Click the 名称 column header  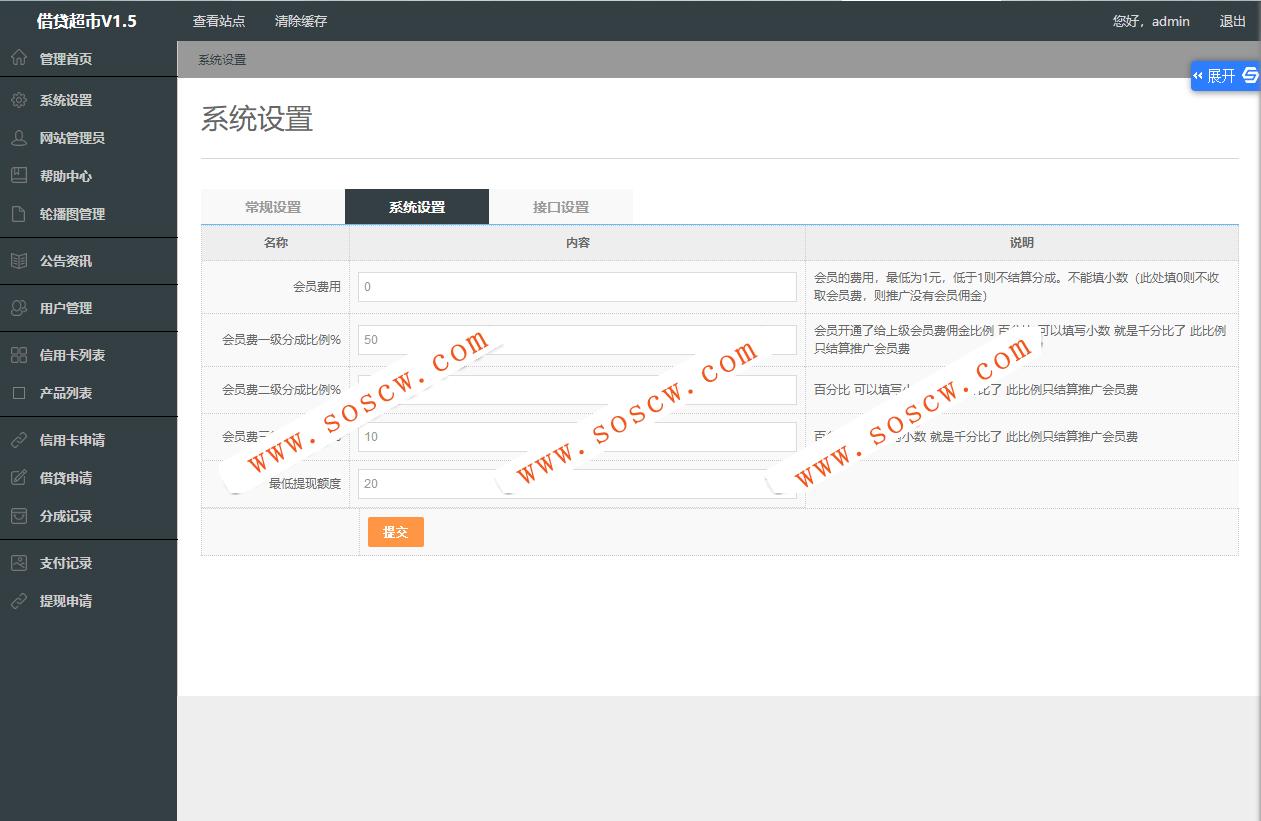coord(276,243)
